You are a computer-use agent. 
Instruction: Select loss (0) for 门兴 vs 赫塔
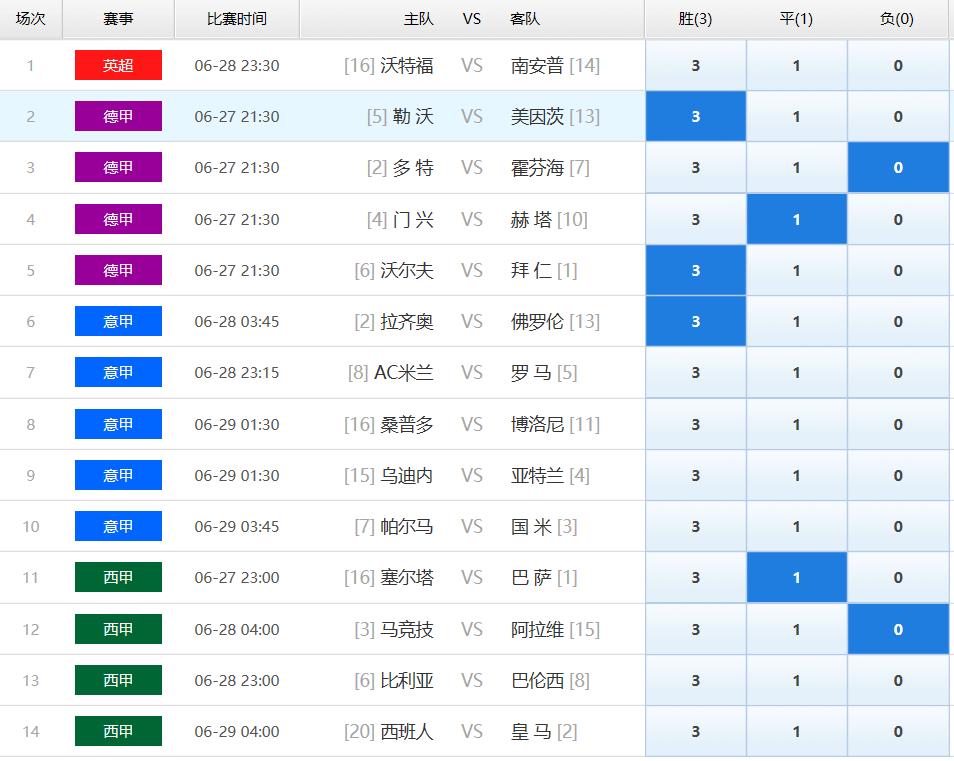898,219
